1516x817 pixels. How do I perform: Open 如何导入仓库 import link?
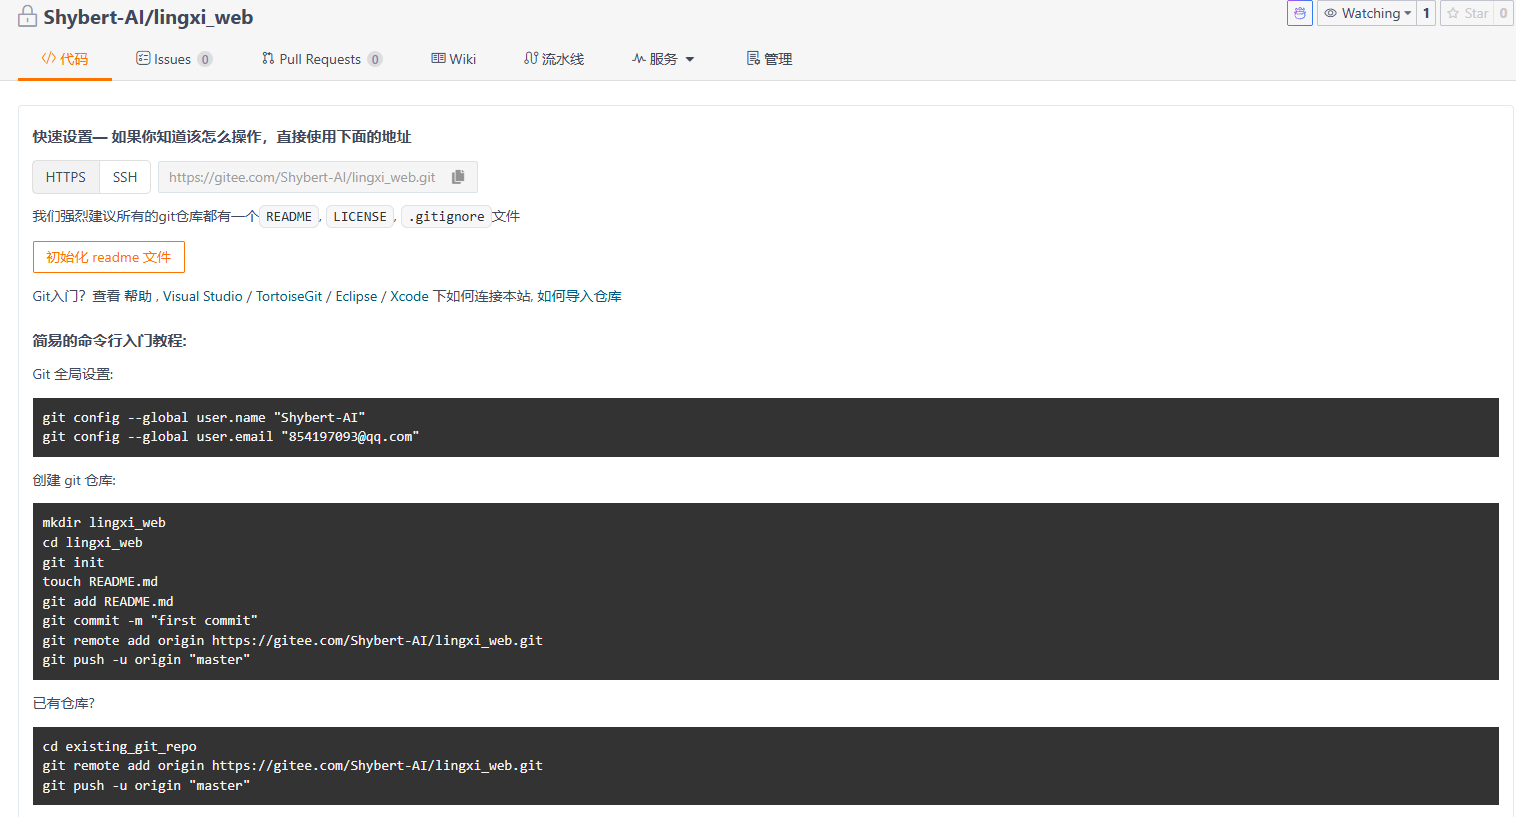point(579,296)
